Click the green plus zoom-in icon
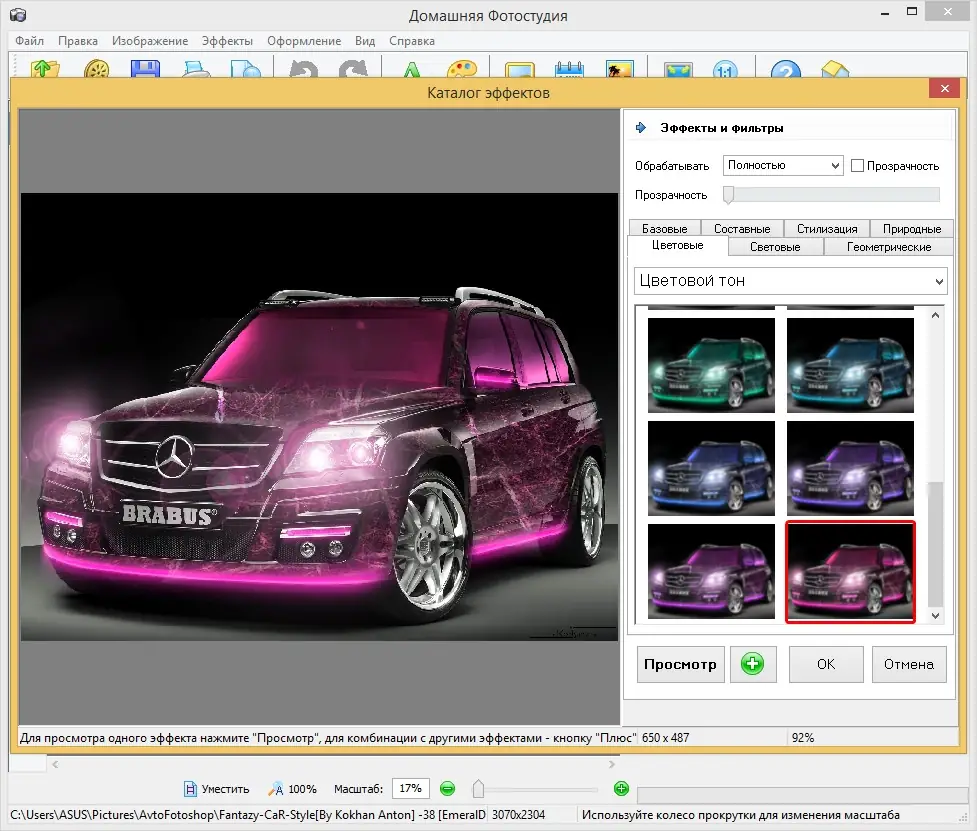Screen dimensions: 977x831 click(621, 789)
